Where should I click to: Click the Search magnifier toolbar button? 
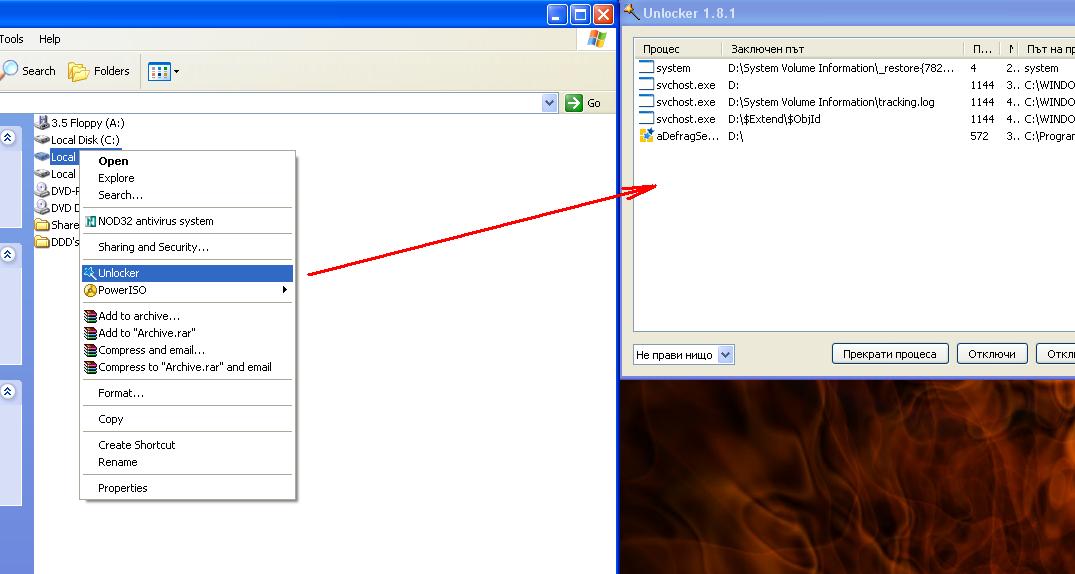point(28,71)
